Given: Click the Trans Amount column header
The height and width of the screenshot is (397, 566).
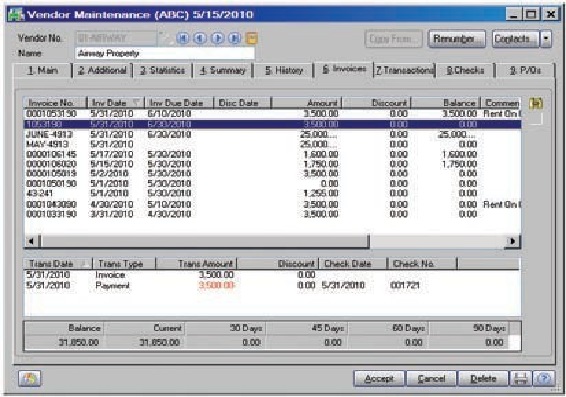Looking at the screenshot, I should (196, 264).
